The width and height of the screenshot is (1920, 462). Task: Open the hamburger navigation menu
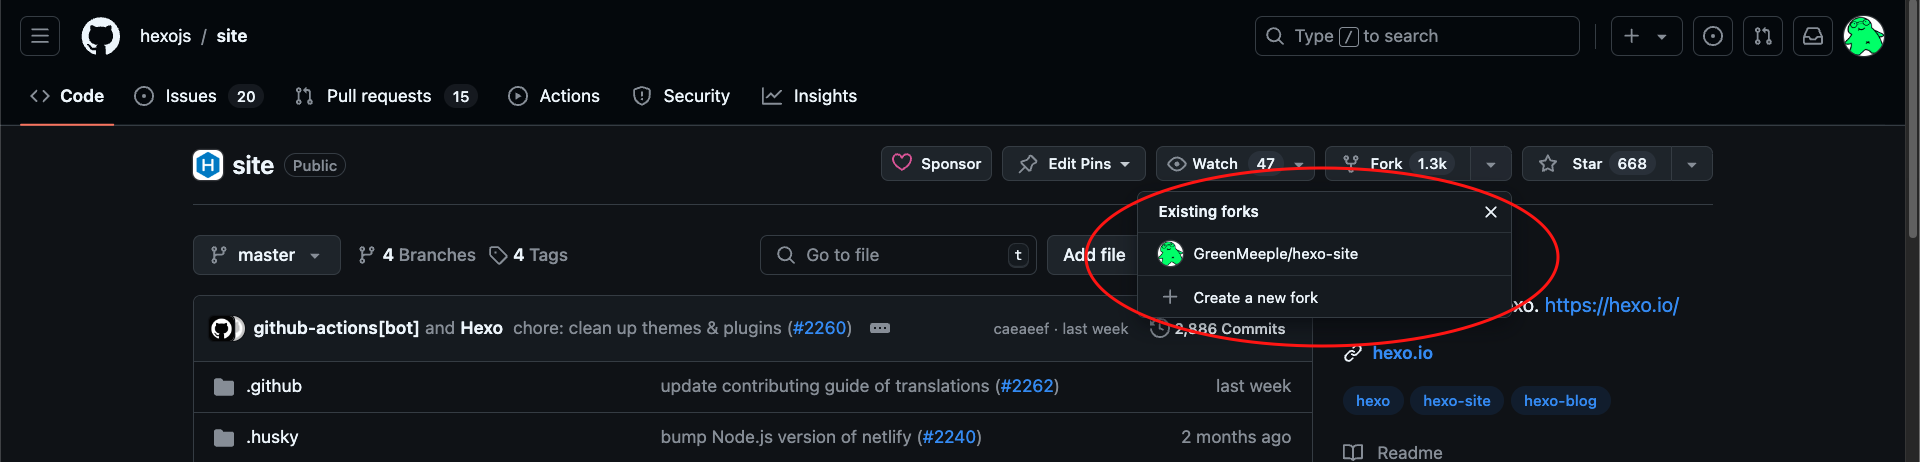point(40,36)
